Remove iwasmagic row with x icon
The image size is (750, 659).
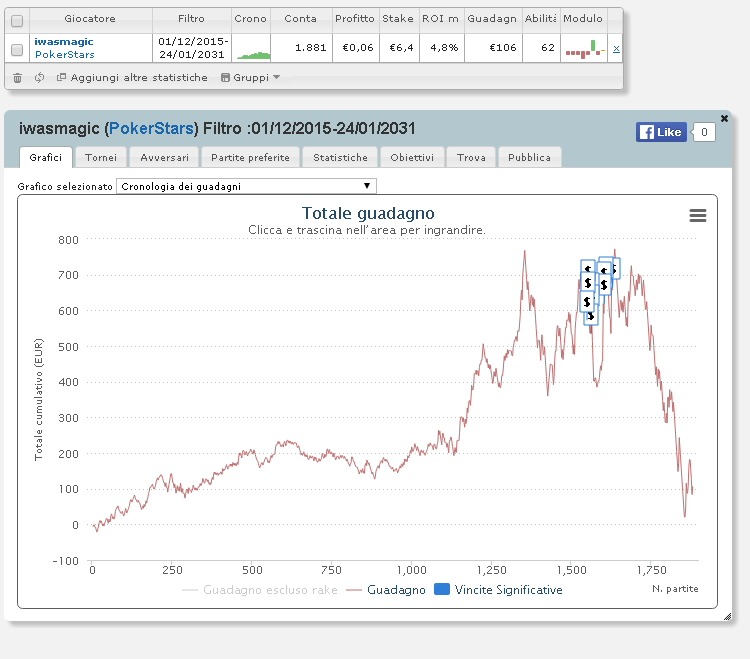tap(616, 48)
